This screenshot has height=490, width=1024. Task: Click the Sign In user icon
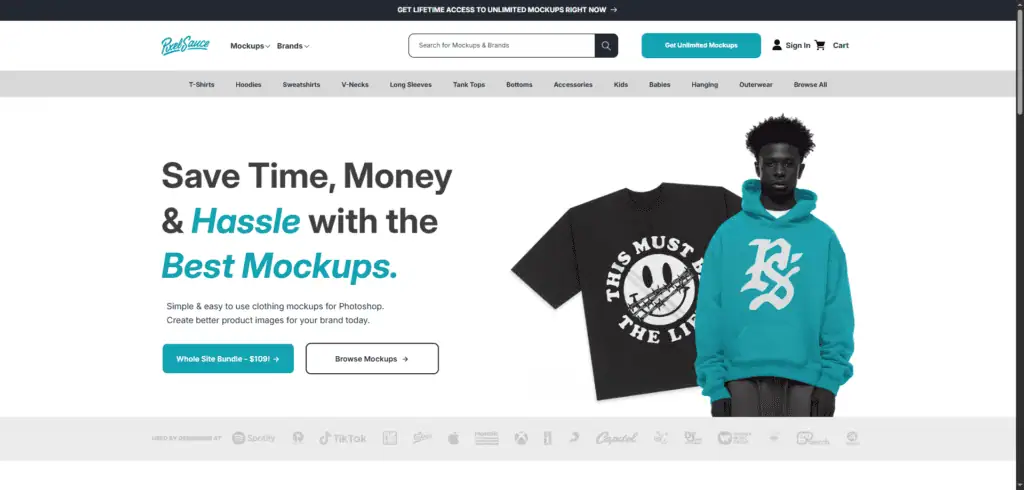click(776, 45)
